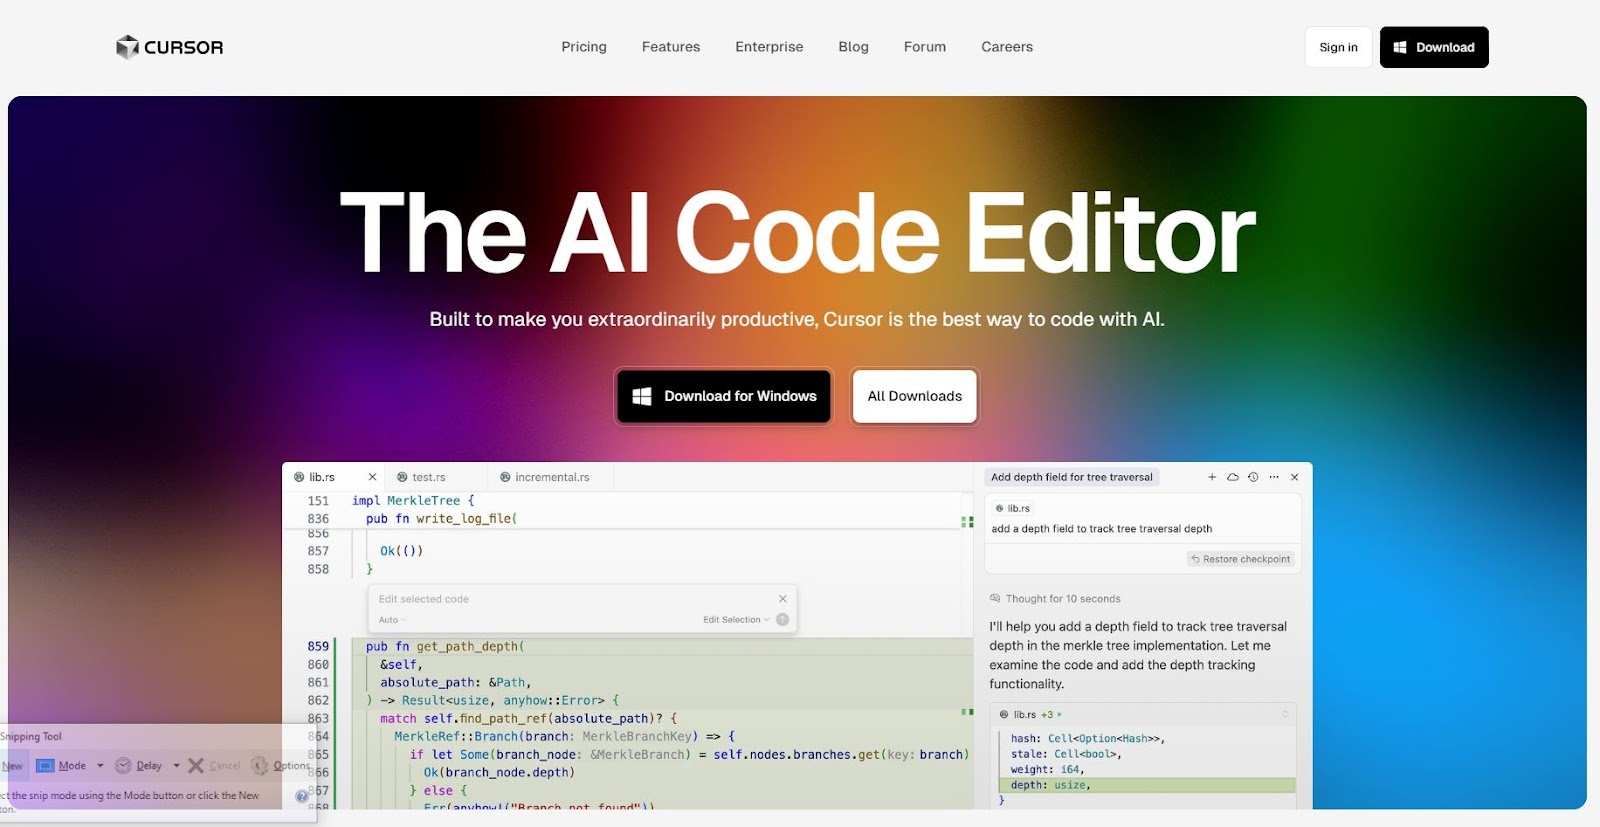Close the lib.rs tab

(372, 477)
